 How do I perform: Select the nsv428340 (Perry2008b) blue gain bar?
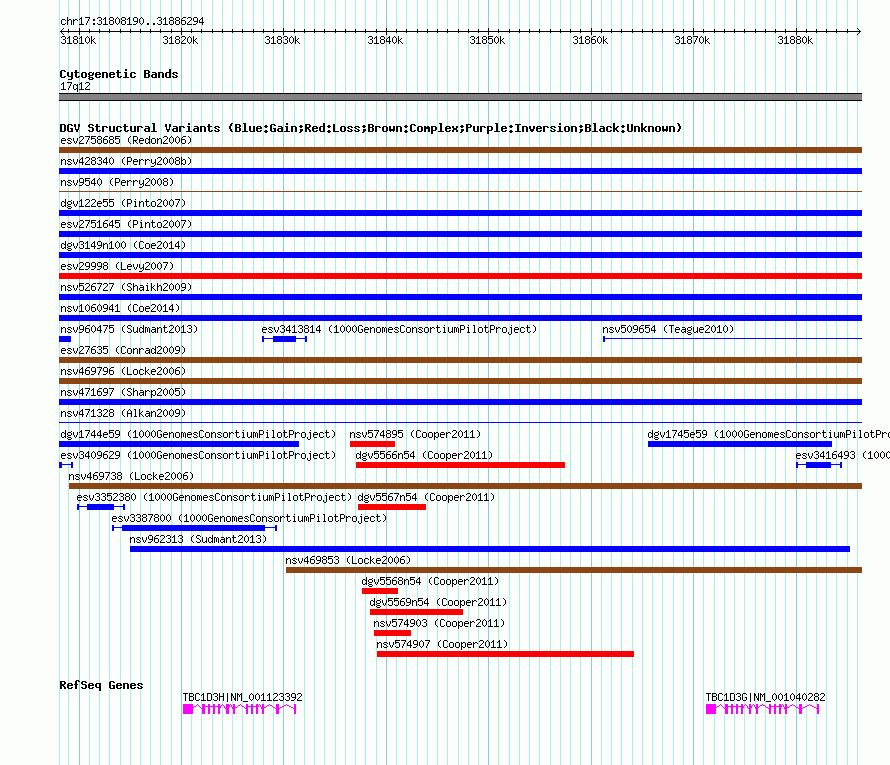[460, 171]
